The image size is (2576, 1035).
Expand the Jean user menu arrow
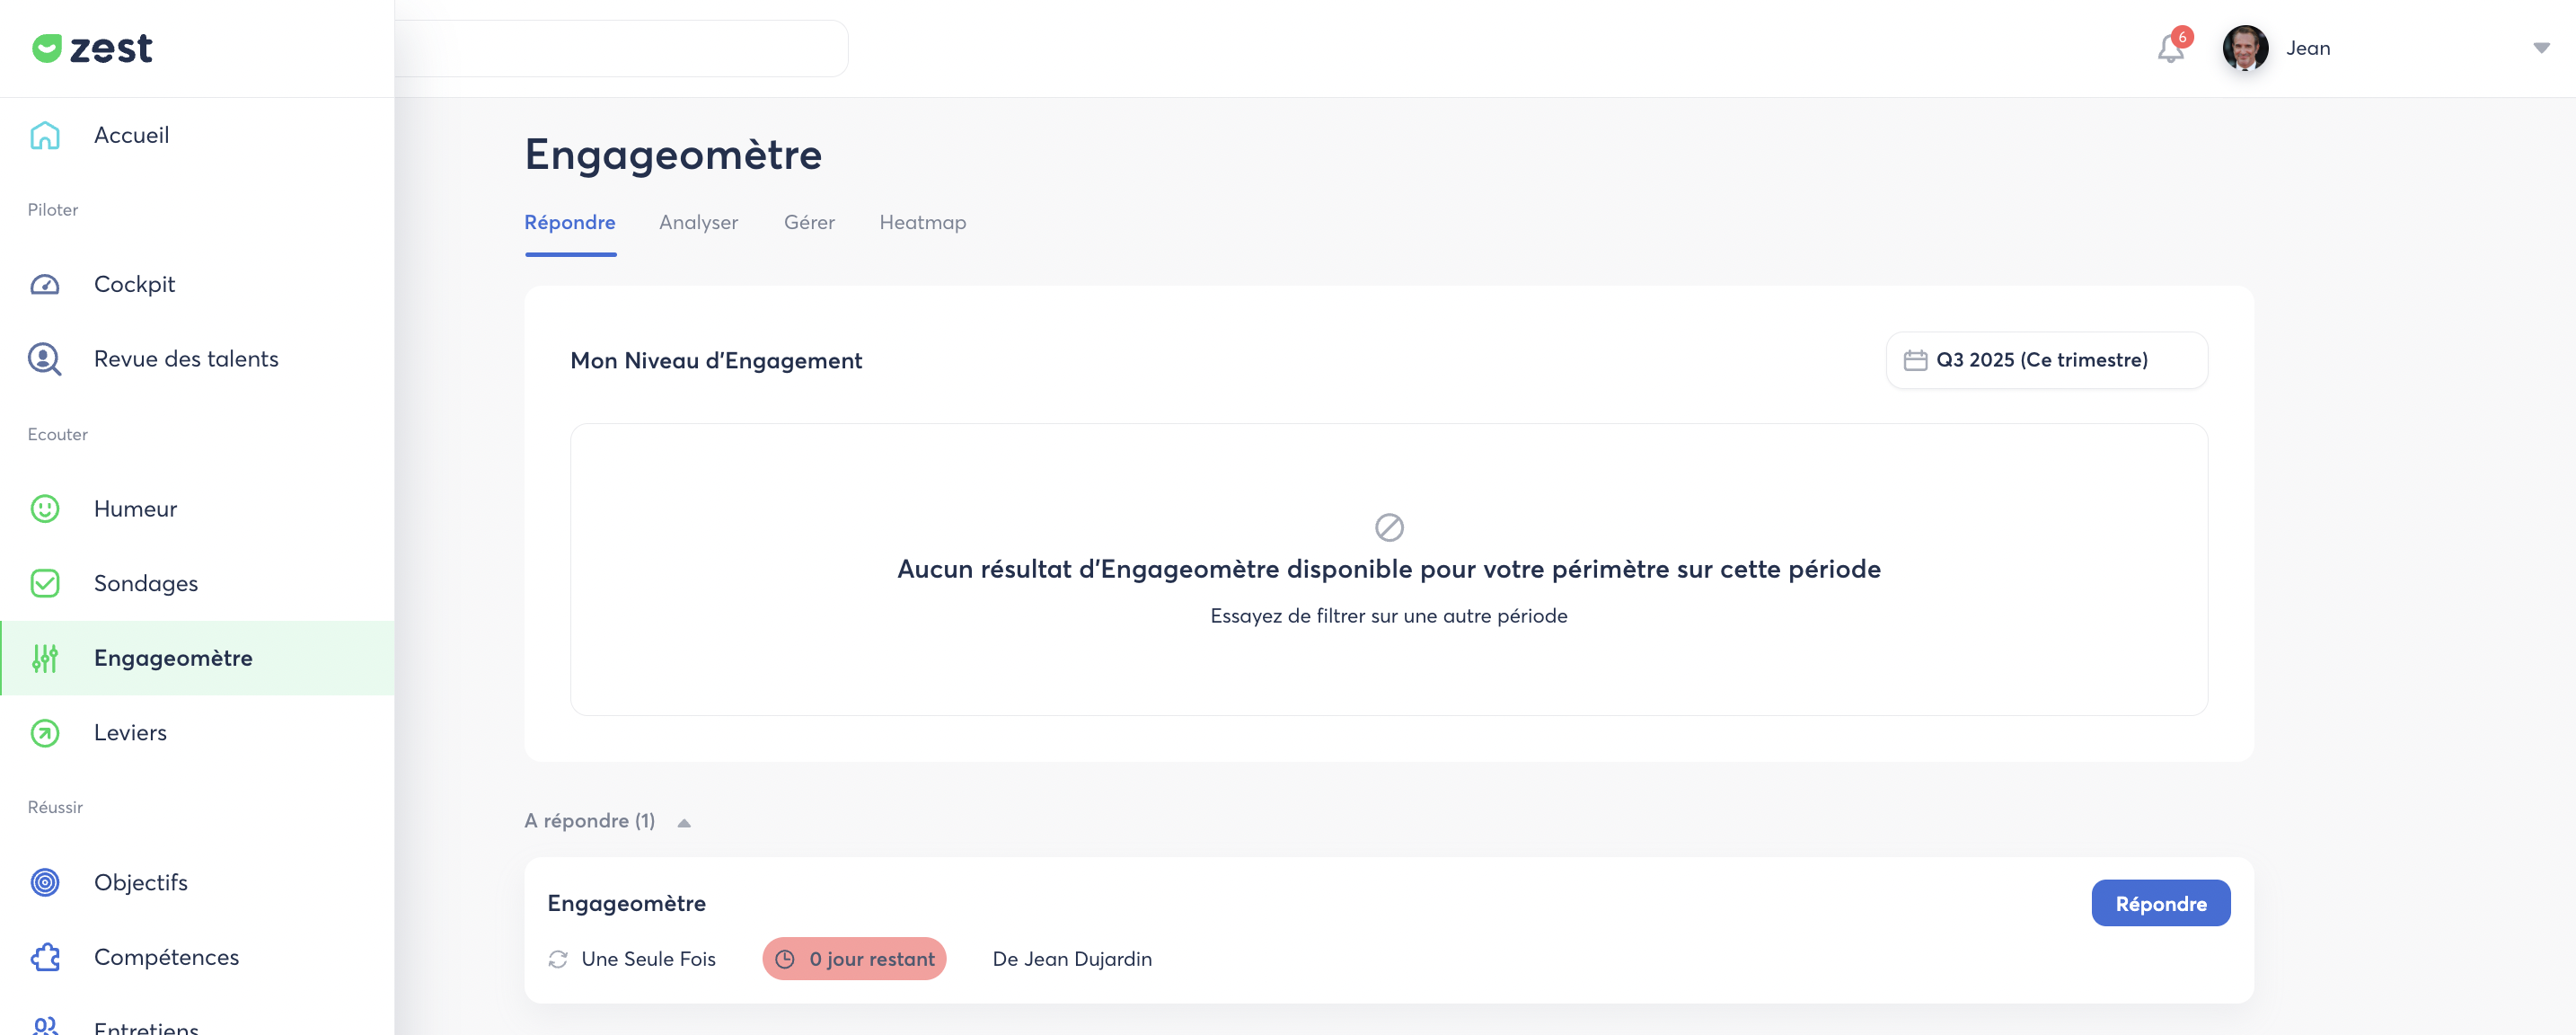[2540, 48]
